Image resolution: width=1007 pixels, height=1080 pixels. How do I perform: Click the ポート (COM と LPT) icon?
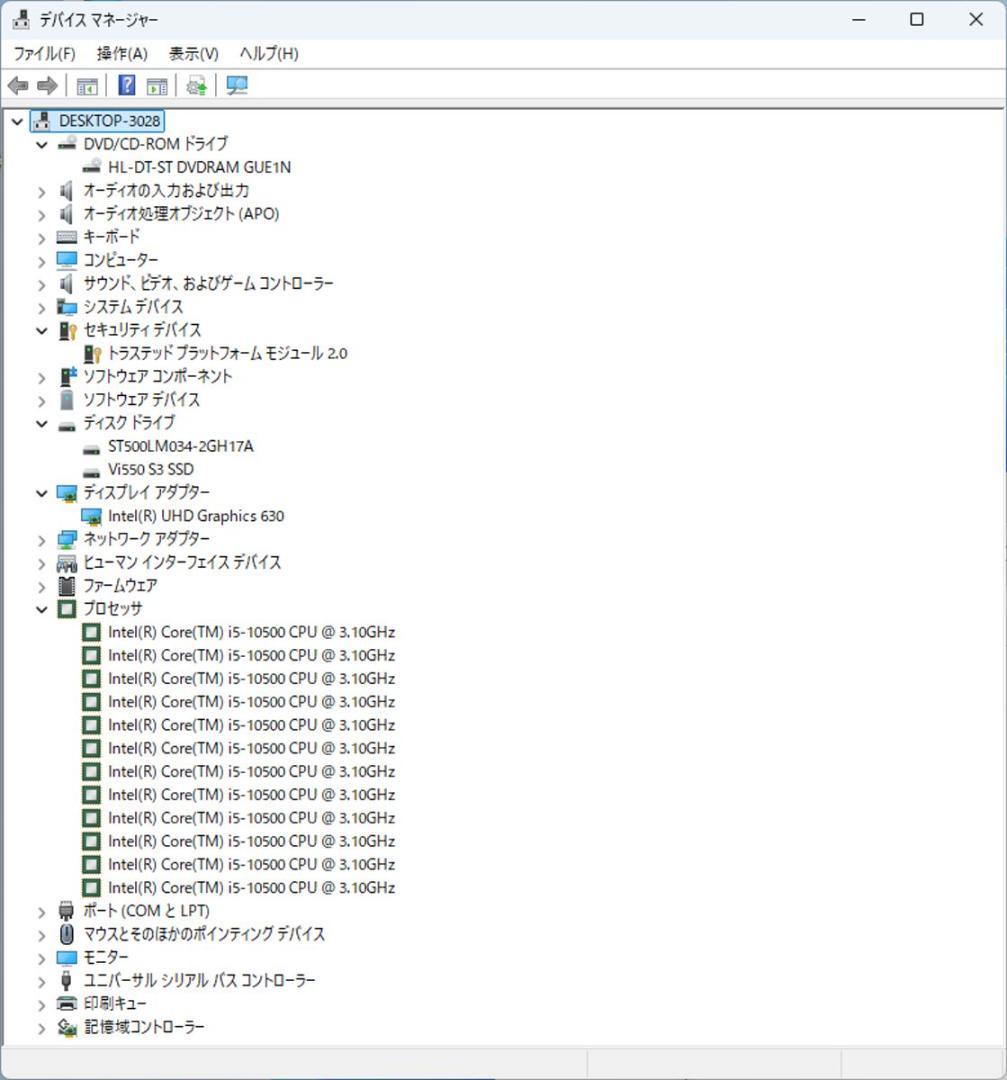[x=66, y=911]
